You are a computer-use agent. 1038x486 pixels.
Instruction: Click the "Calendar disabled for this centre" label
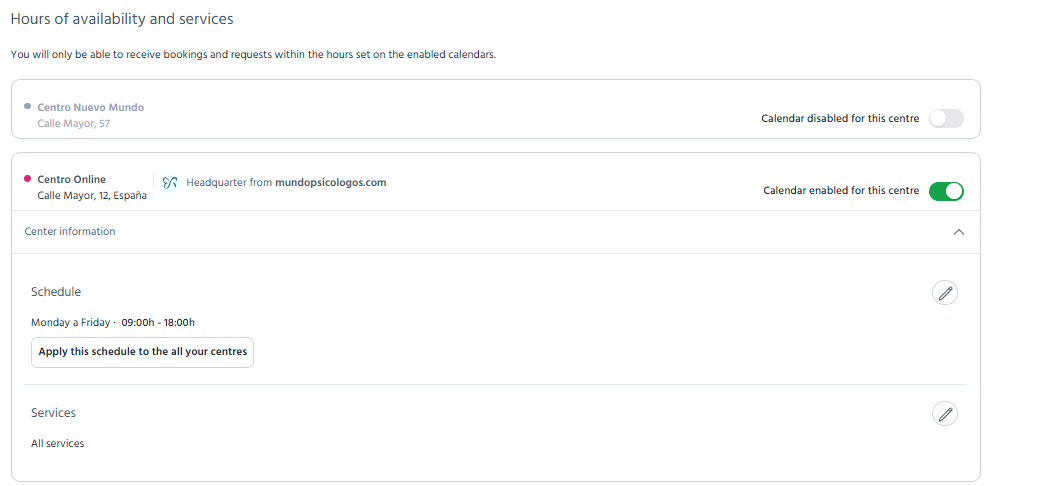840,119
